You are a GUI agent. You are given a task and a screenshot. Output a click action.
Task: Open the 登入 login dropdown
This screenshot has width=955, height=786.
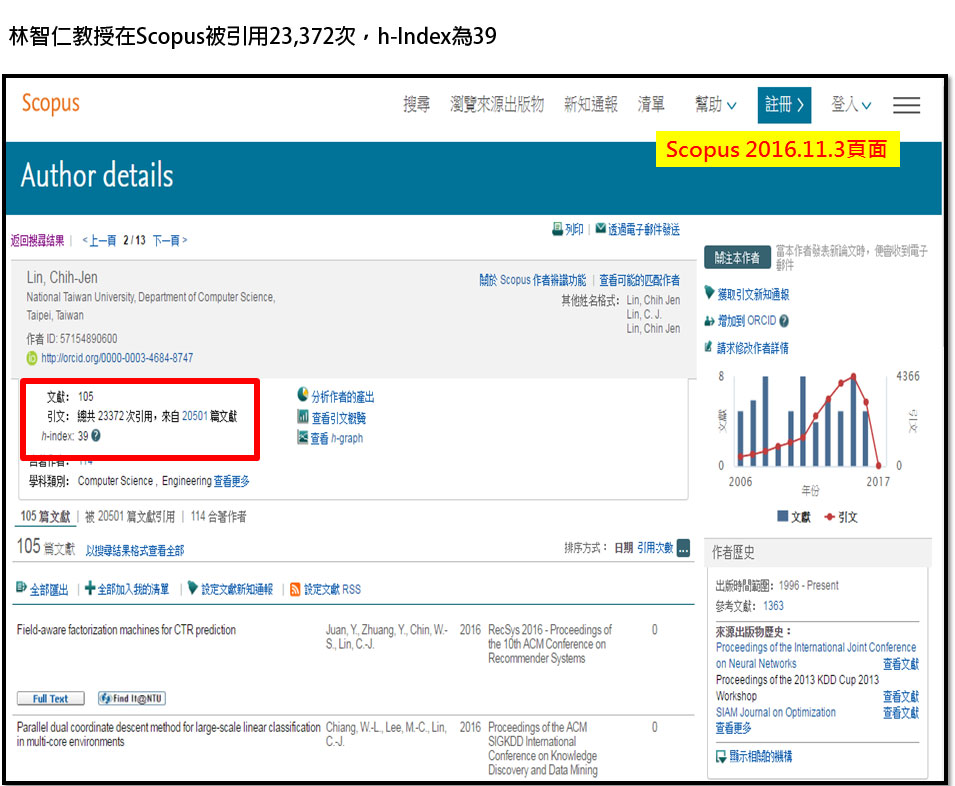point(851,105)
